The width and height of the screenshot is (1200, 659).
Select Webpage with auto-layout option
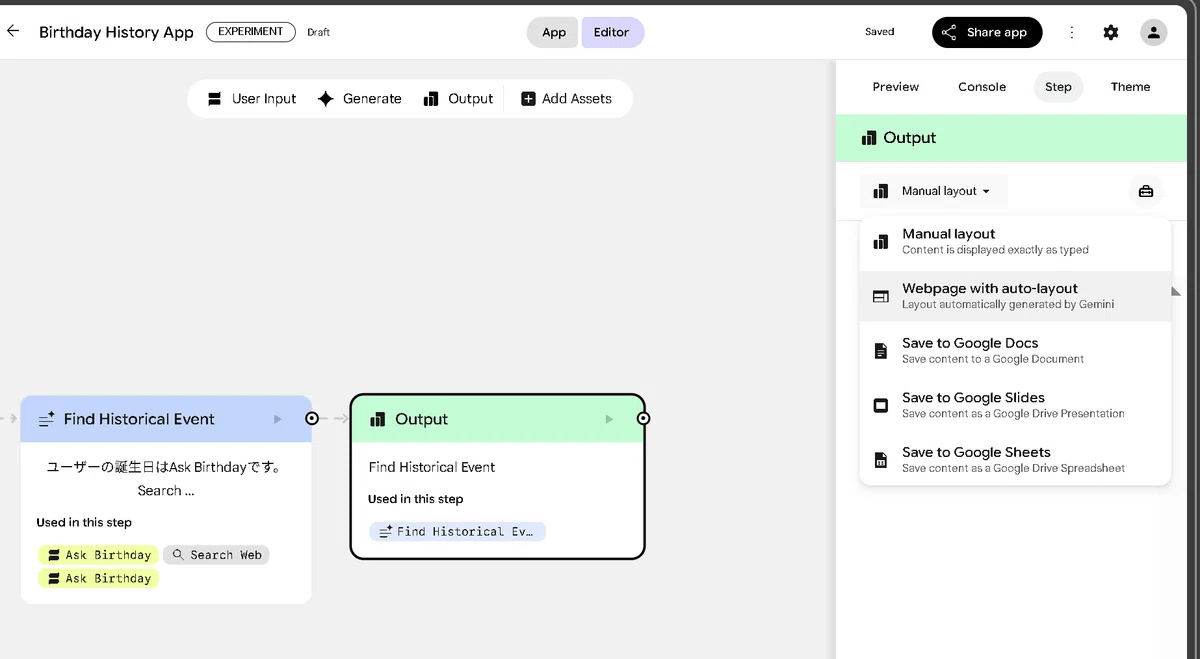tap(1015, 296)
